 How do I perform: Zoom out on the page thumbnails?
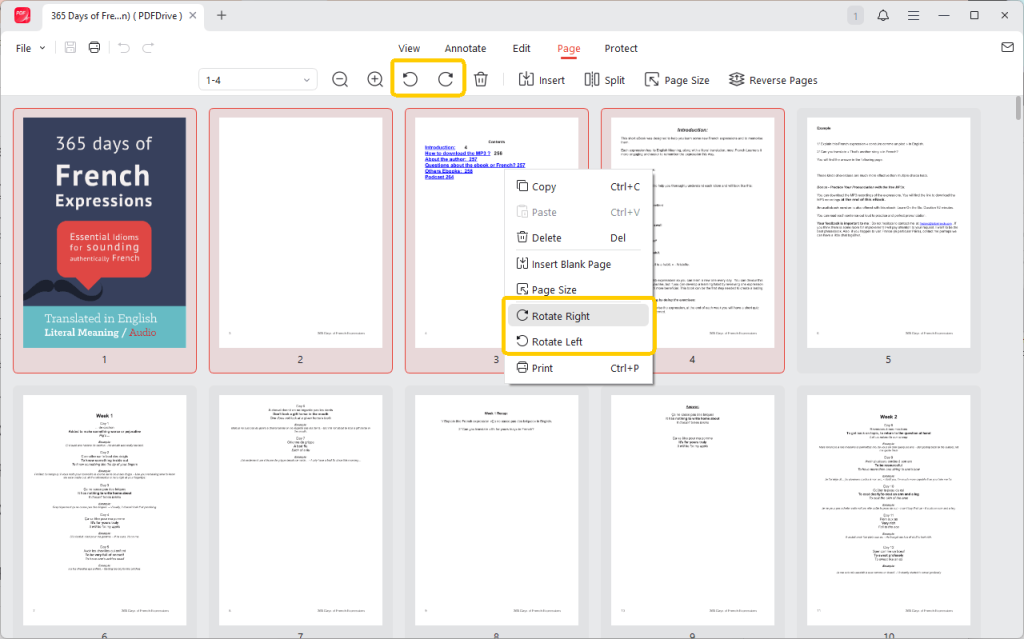point(340,78)
